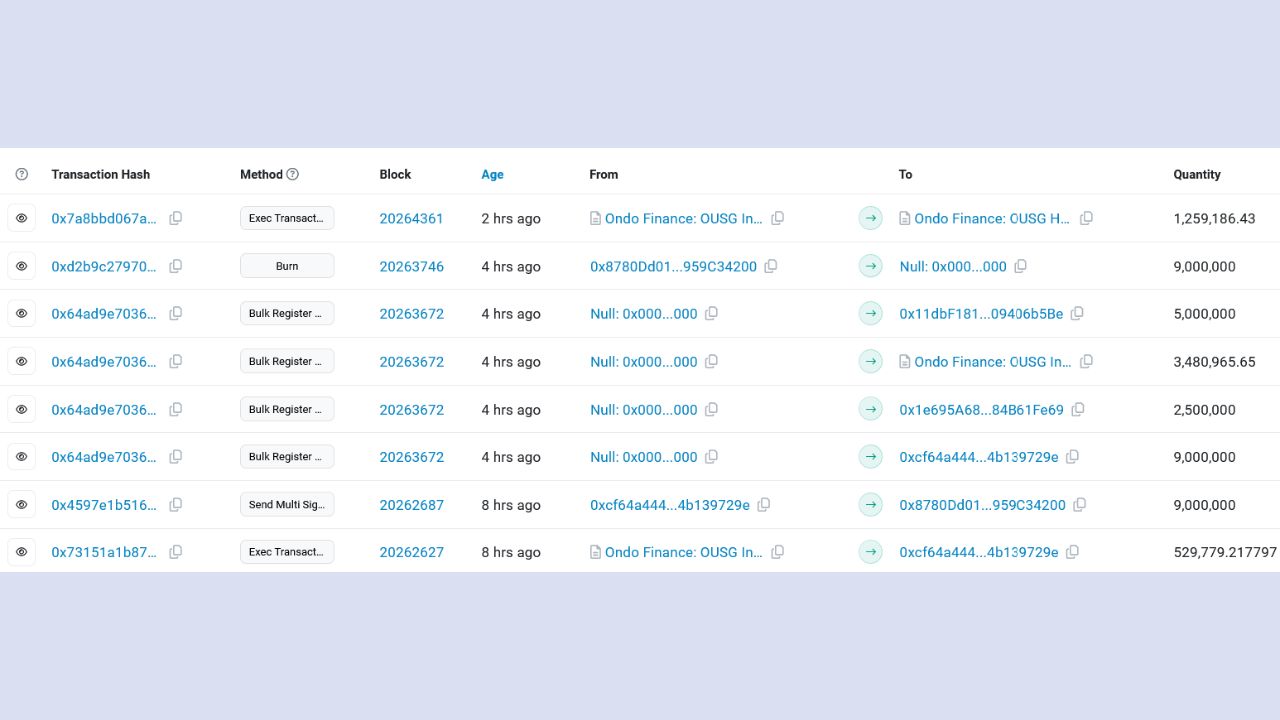Click the green arrow in the Burn row
The image size is (1280, 720).
click(x=871, y=266)
